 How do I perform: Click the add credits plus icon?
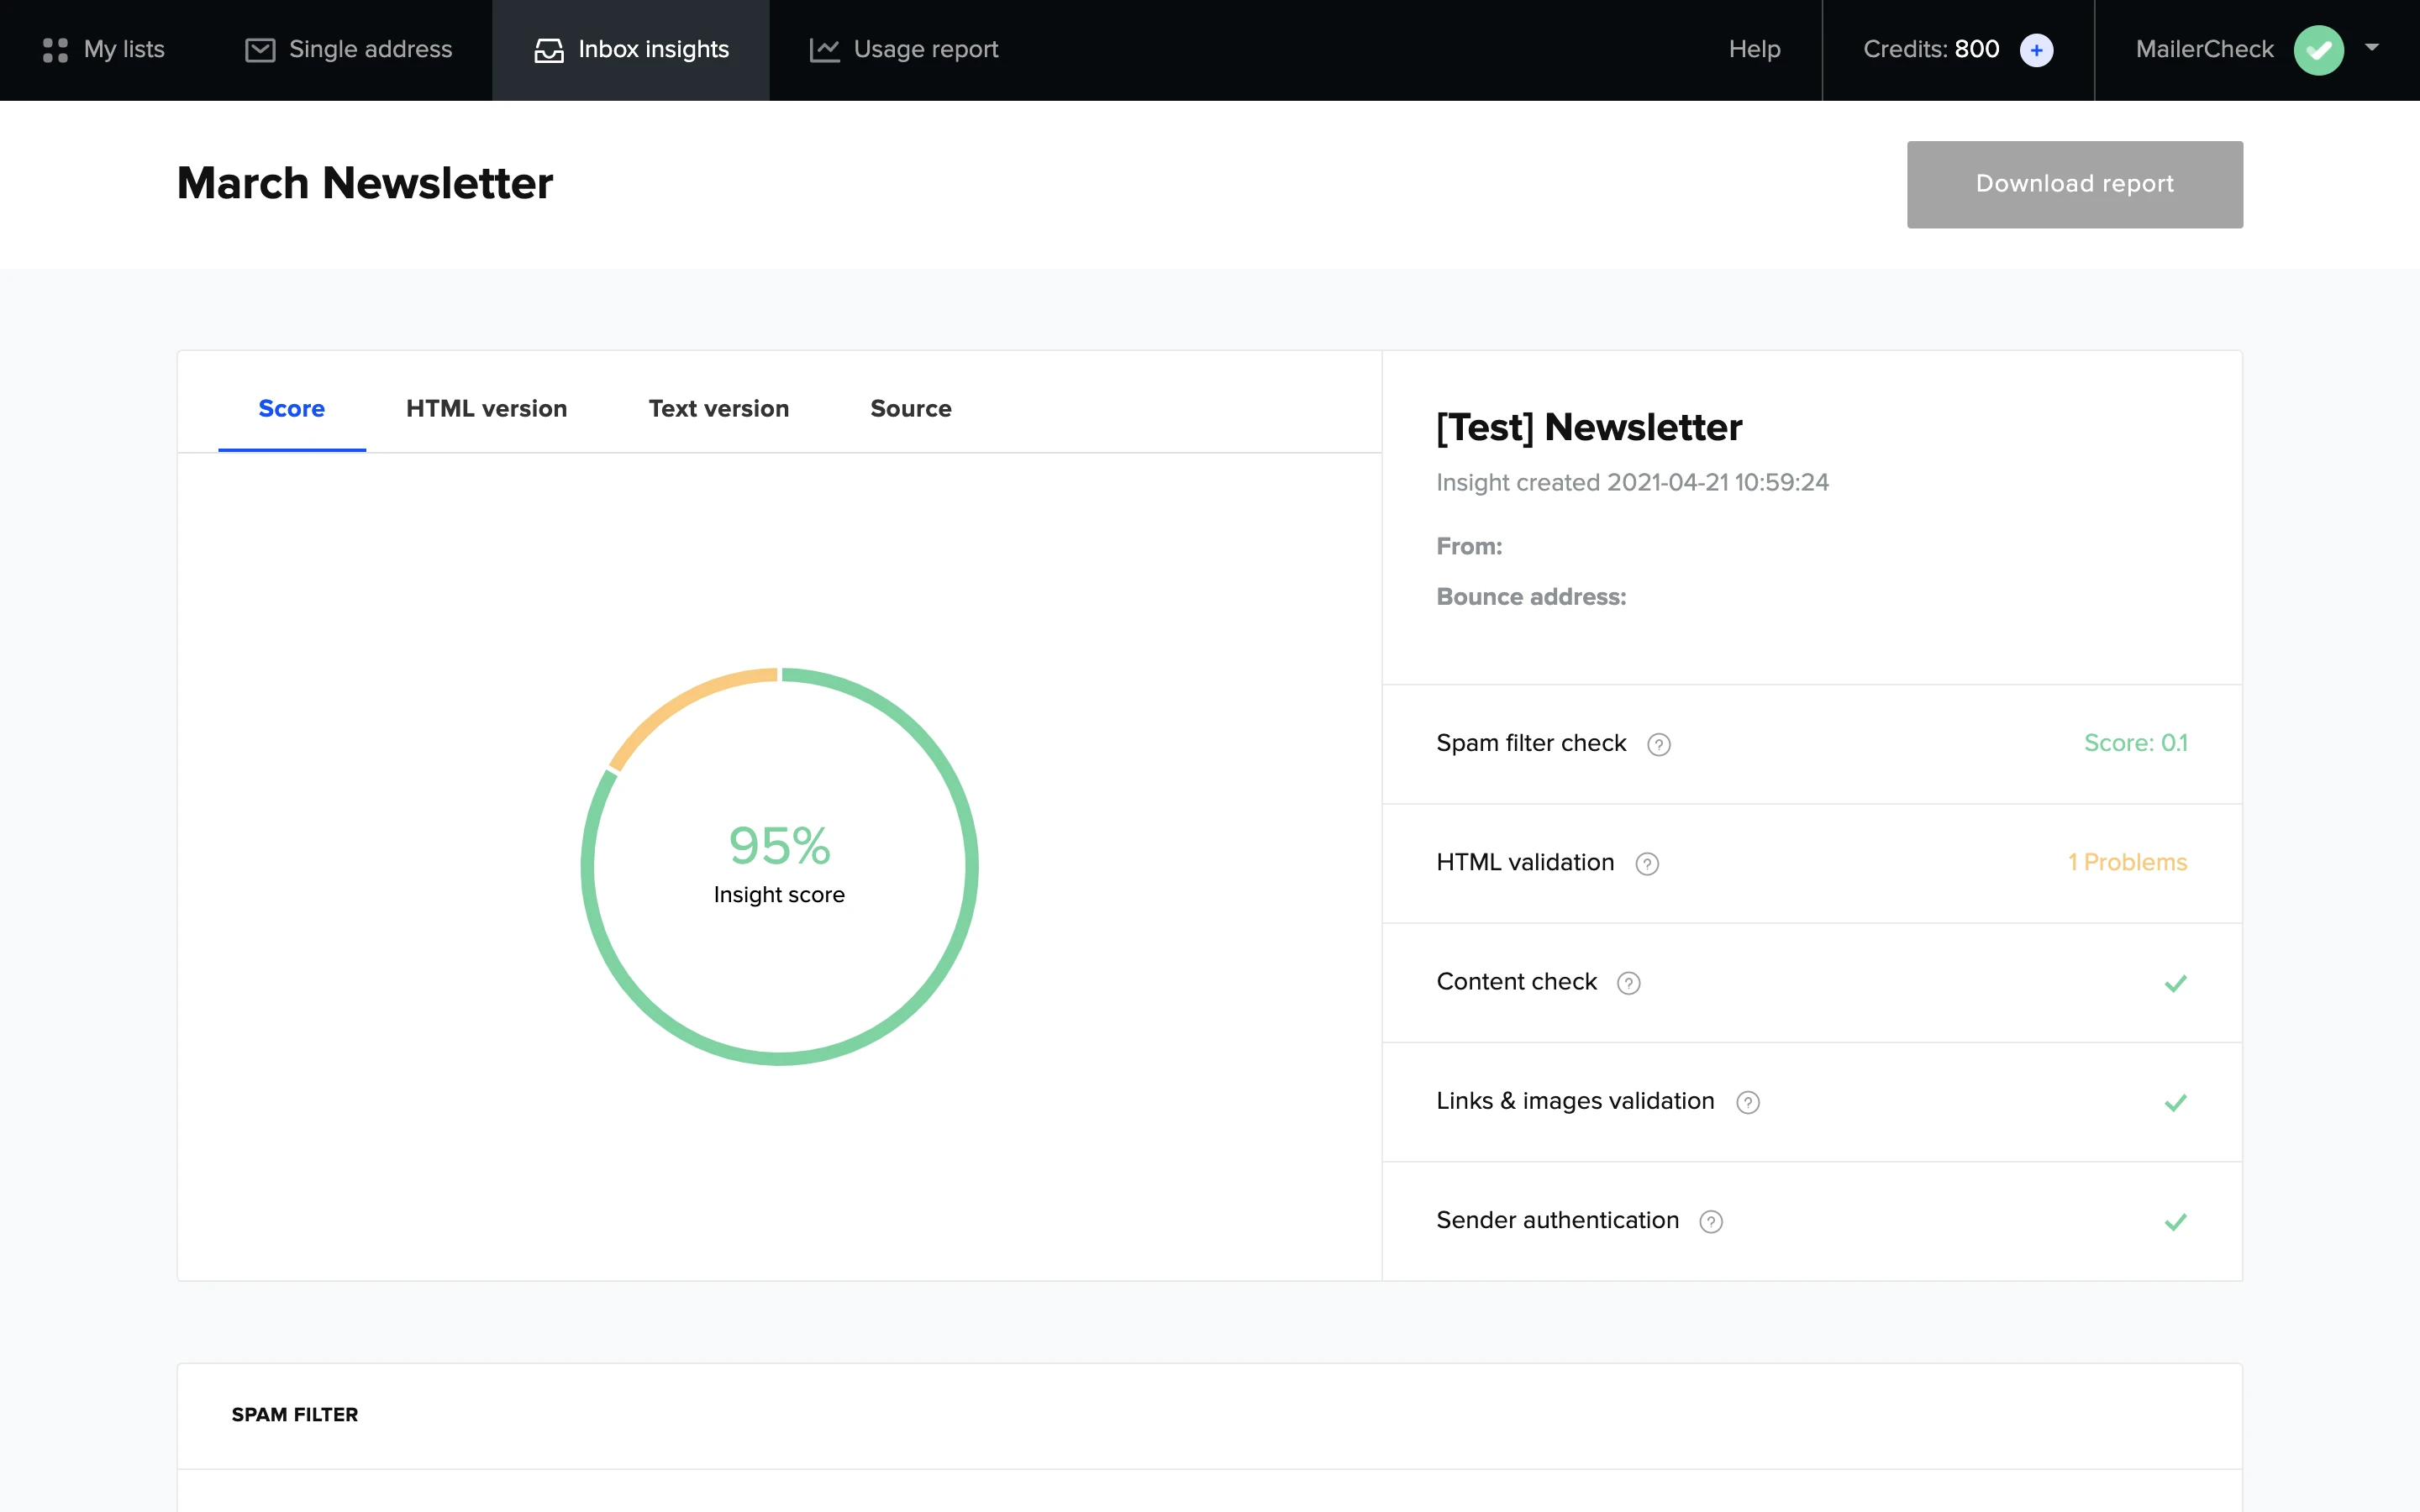pos(2036,50)
